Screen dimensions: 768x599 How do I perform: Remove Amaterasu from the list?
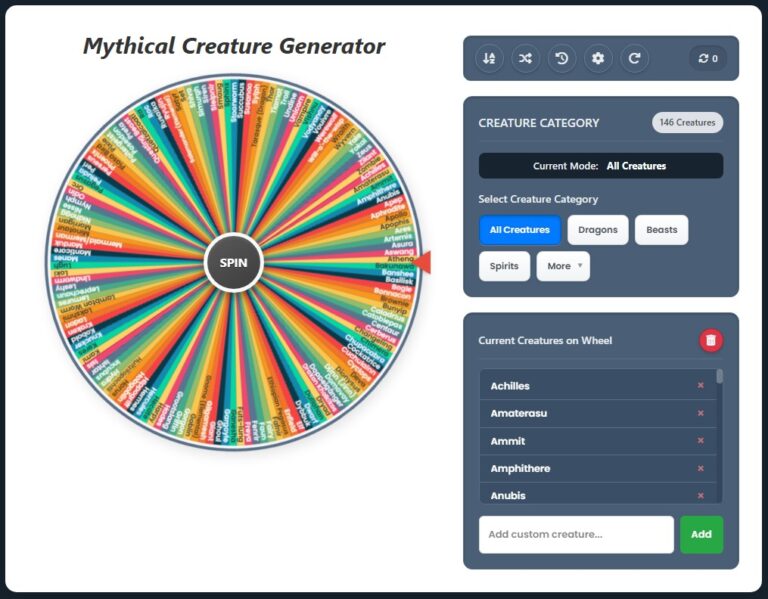coord(700,413)
